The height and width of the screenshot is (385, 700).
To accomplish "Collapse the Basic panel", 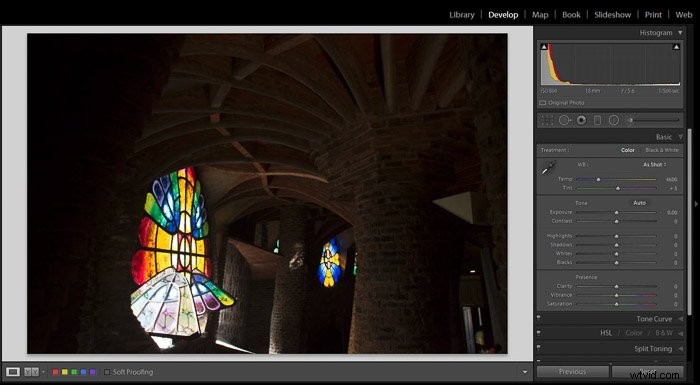I will 680,137.
